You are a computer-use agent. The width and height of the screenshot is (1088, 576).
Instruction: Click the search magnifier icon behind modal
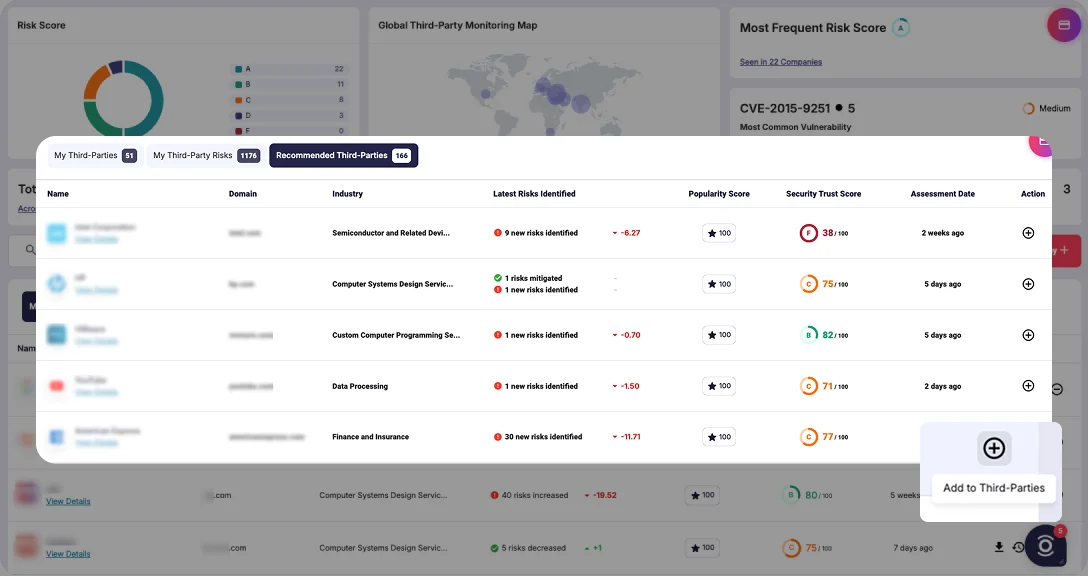pyautogui.click(x=30, y=249)
